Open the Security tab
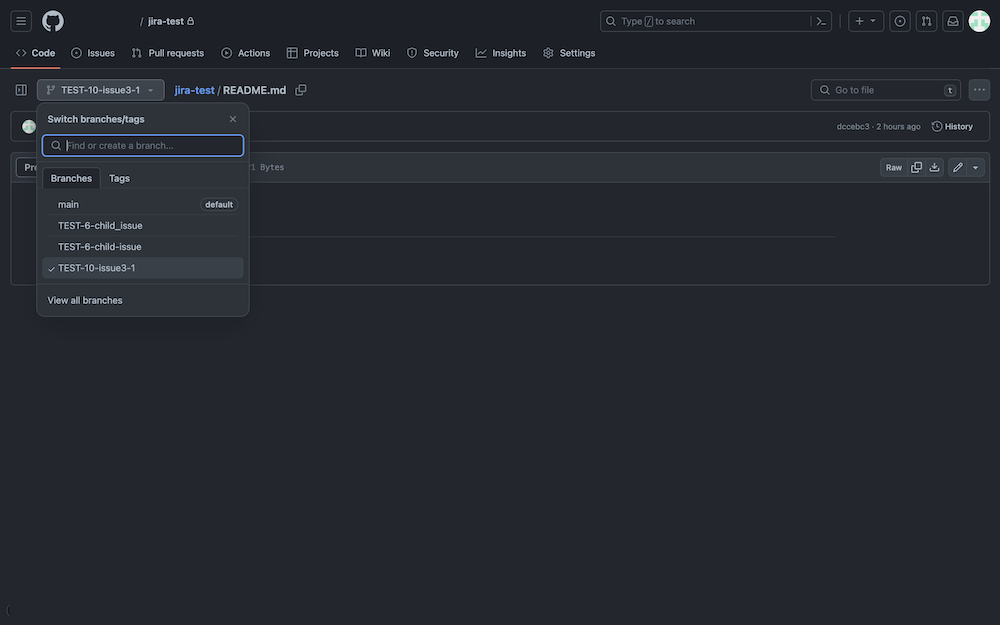The width and height of the screenshot is (1000, 625). point(432,53)
